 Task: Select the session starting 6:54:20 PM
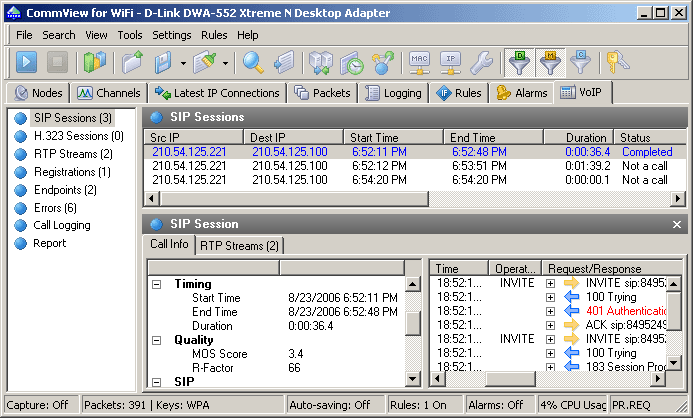point(415,180)
